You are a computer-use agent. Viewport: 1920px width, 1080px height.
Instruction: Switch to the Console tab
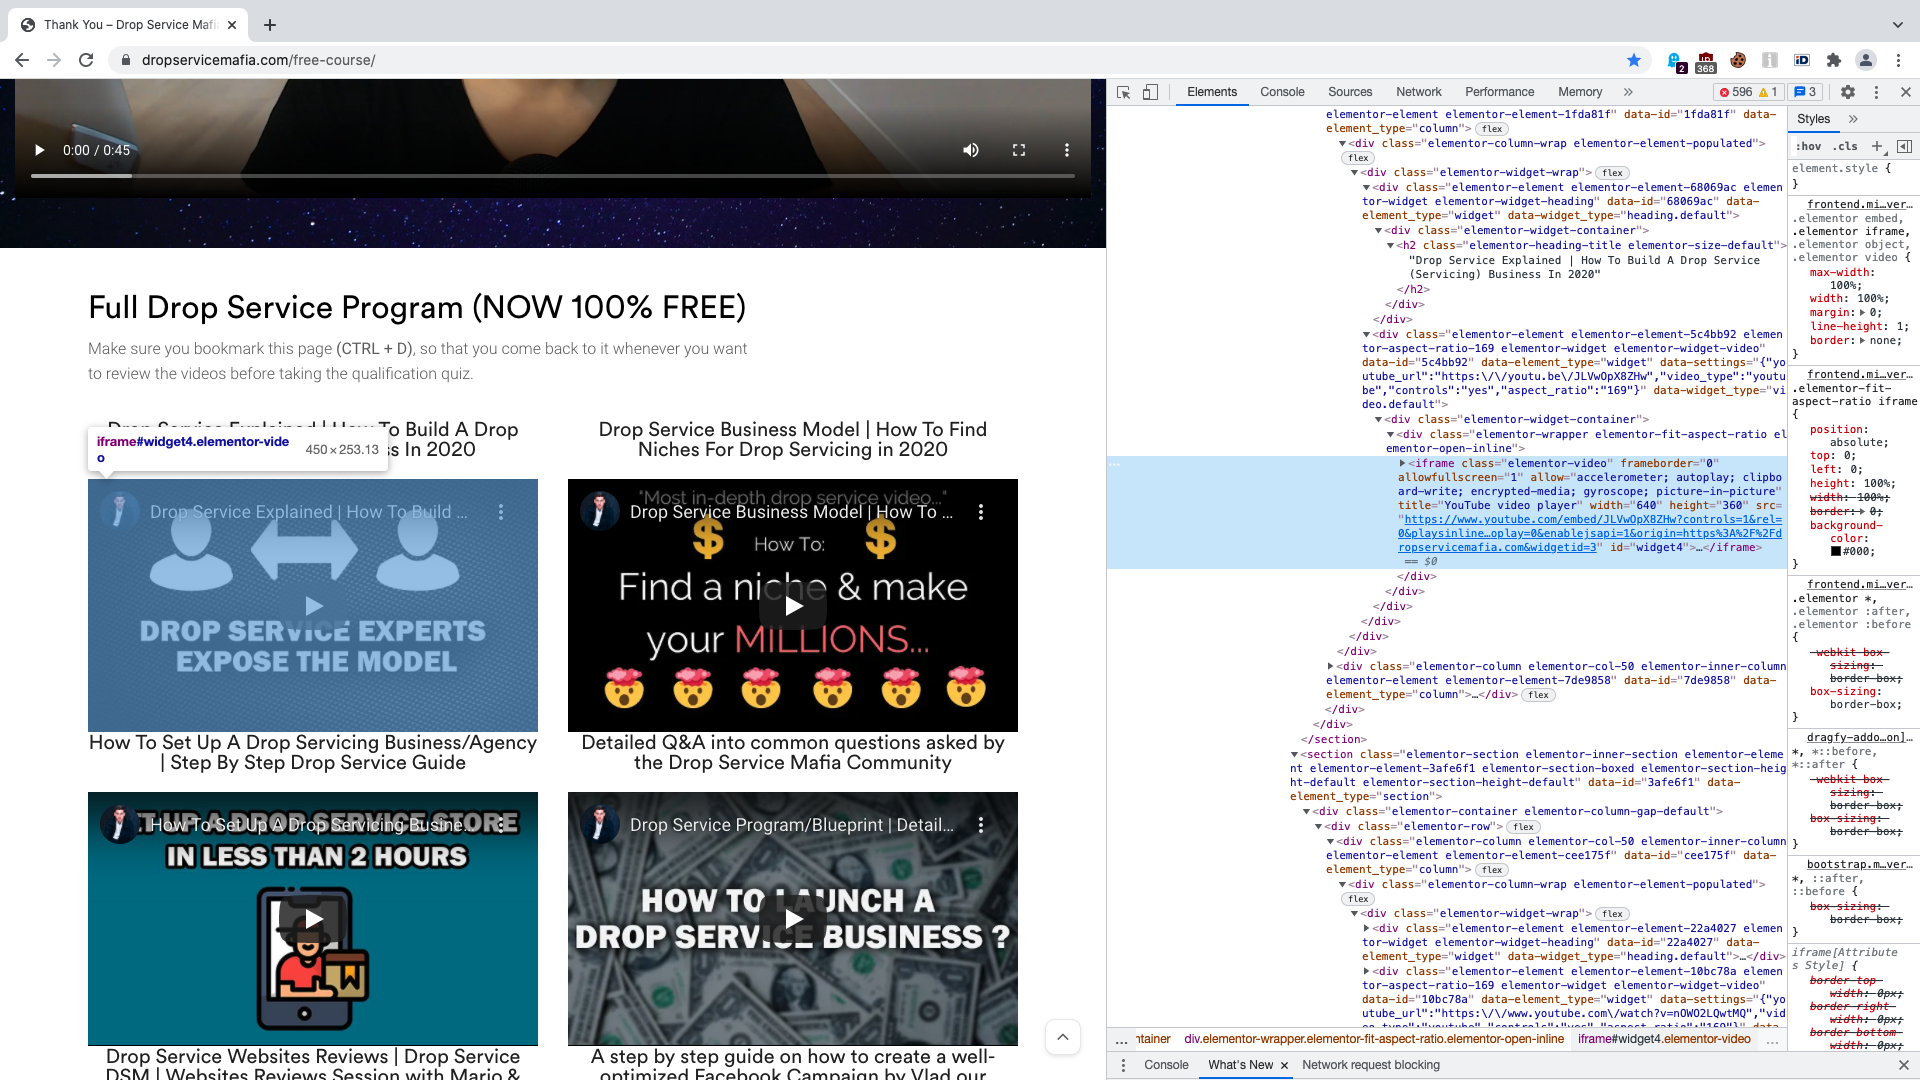click(x=1282, y=92)
